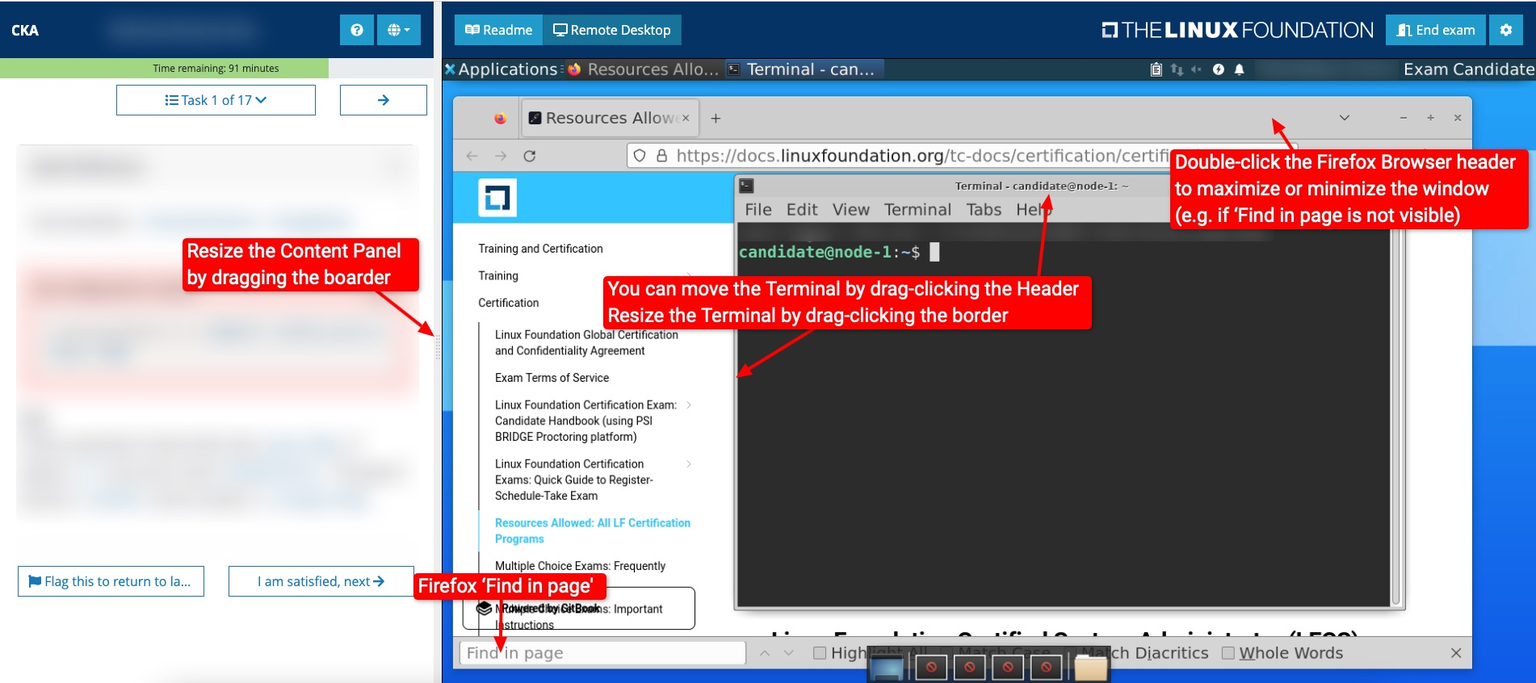Toggle the Highlight All checkbox
Viewport: 1536px width, 683px height.
coord(819,653)
